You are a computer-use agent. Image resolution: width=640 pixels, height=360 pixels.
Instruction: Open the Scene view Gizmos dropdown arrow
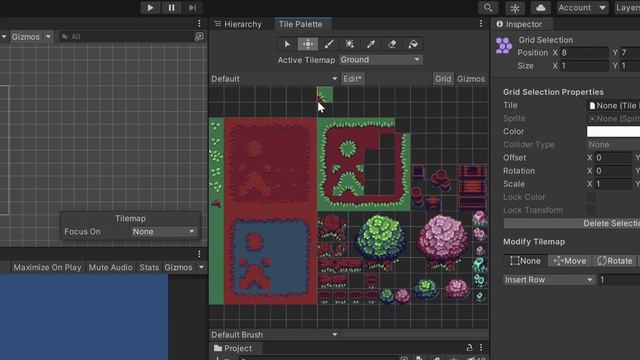click(x=48, y=37)
